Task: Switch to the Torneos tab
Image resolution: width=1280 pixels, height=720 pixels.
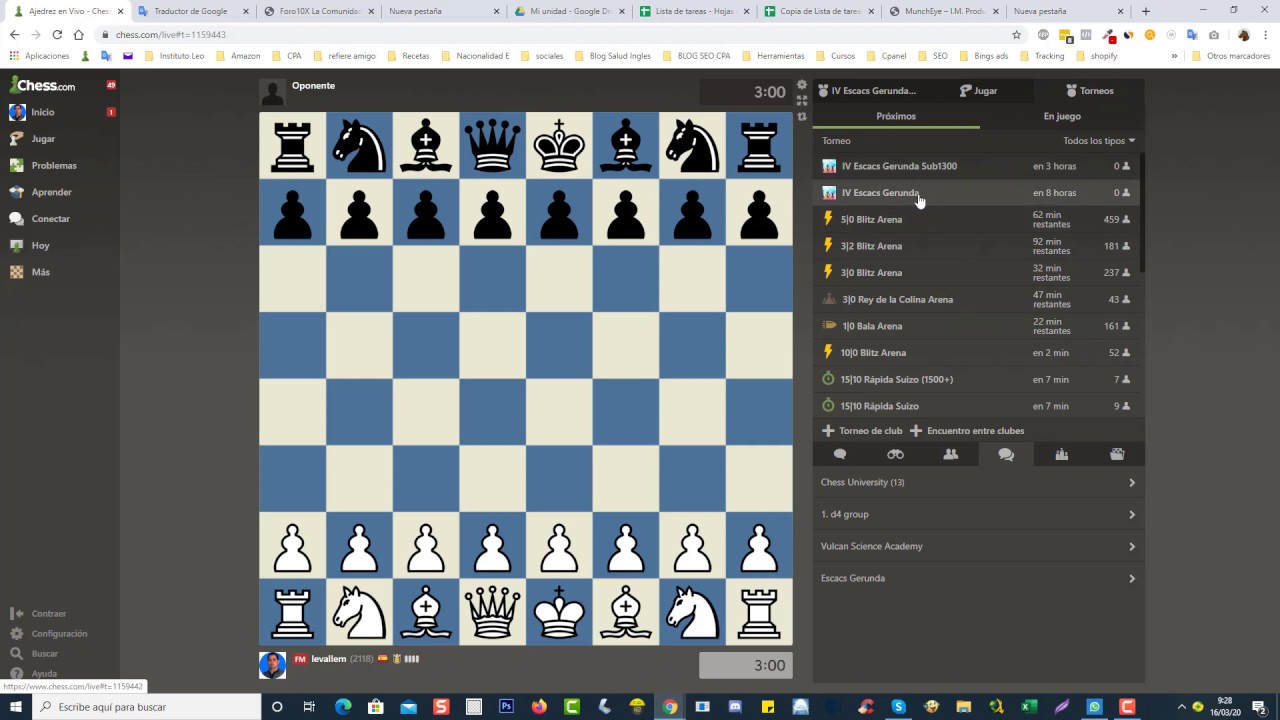Action: tap(1089, 90)
